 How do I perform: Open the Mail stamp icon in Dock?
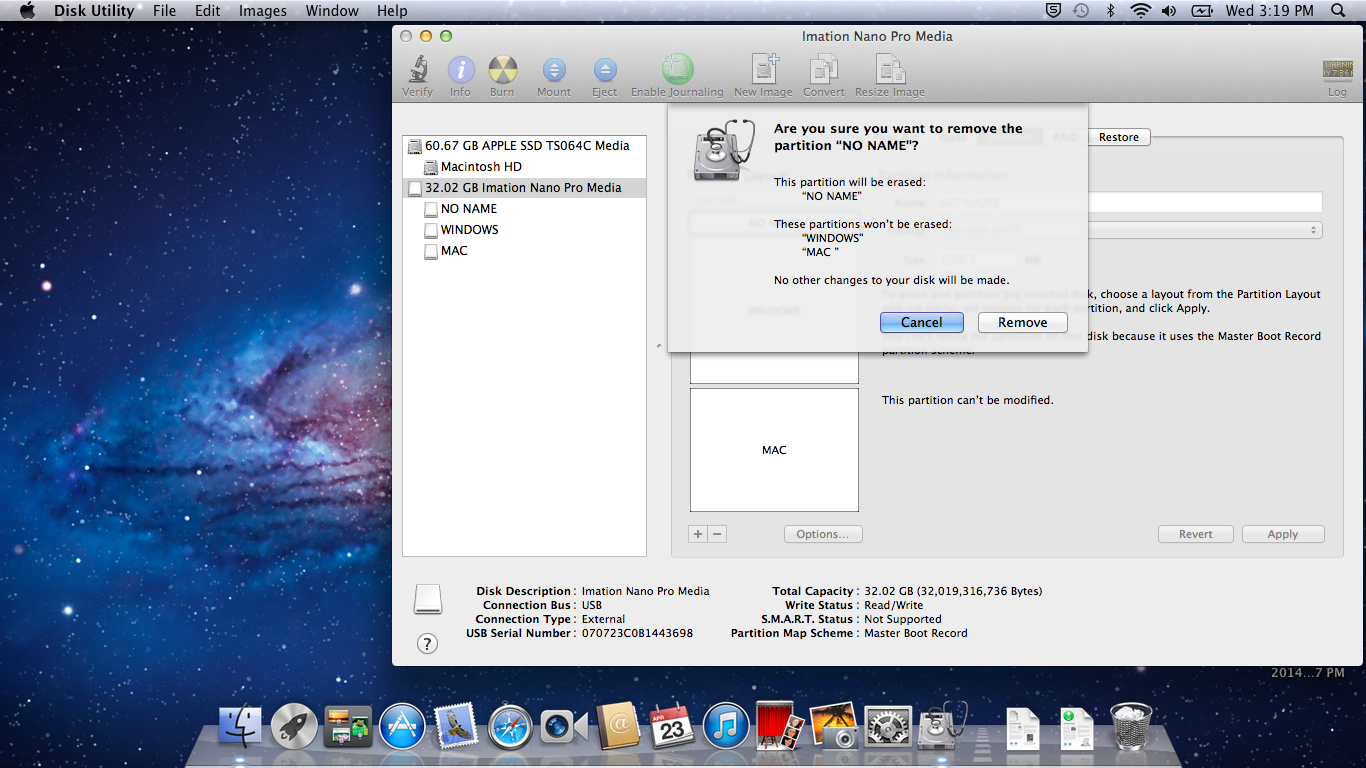click(x=456, y=727)
